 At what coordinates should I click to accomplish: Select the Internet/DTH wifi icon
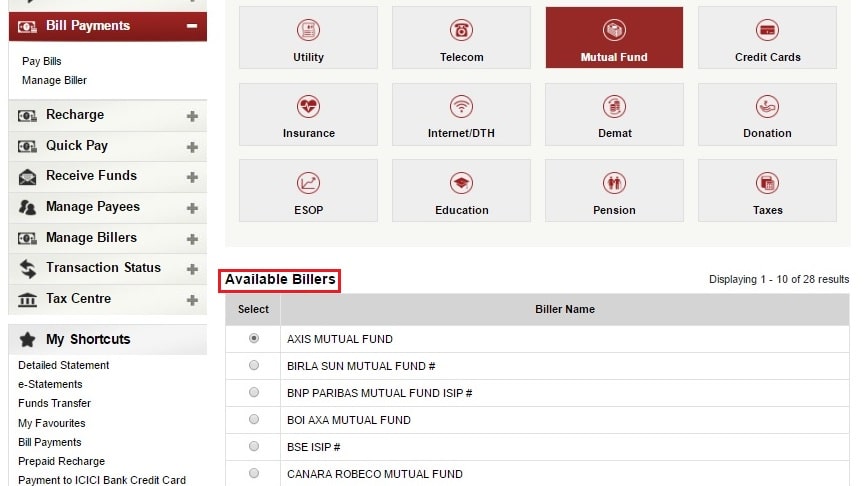(461, 106)
